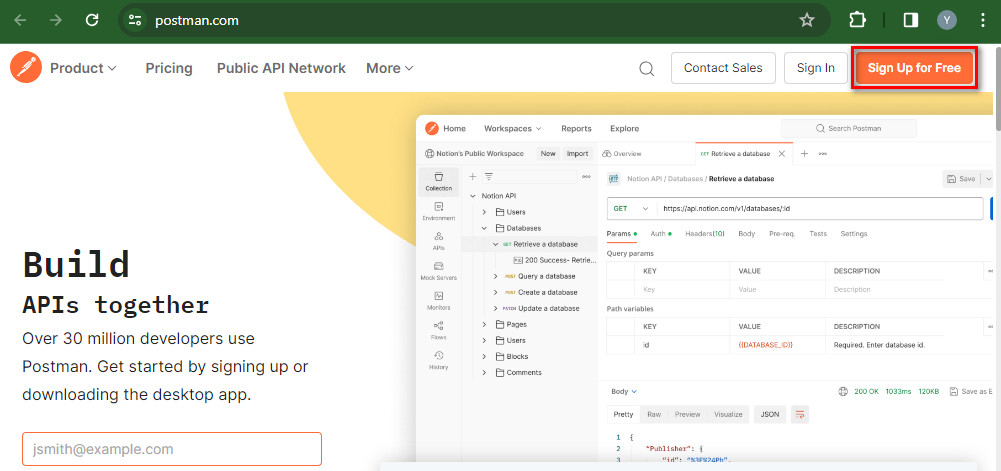Switch to the Auth tab
This screenshot has width=1001, height=471.
point(660,234)
